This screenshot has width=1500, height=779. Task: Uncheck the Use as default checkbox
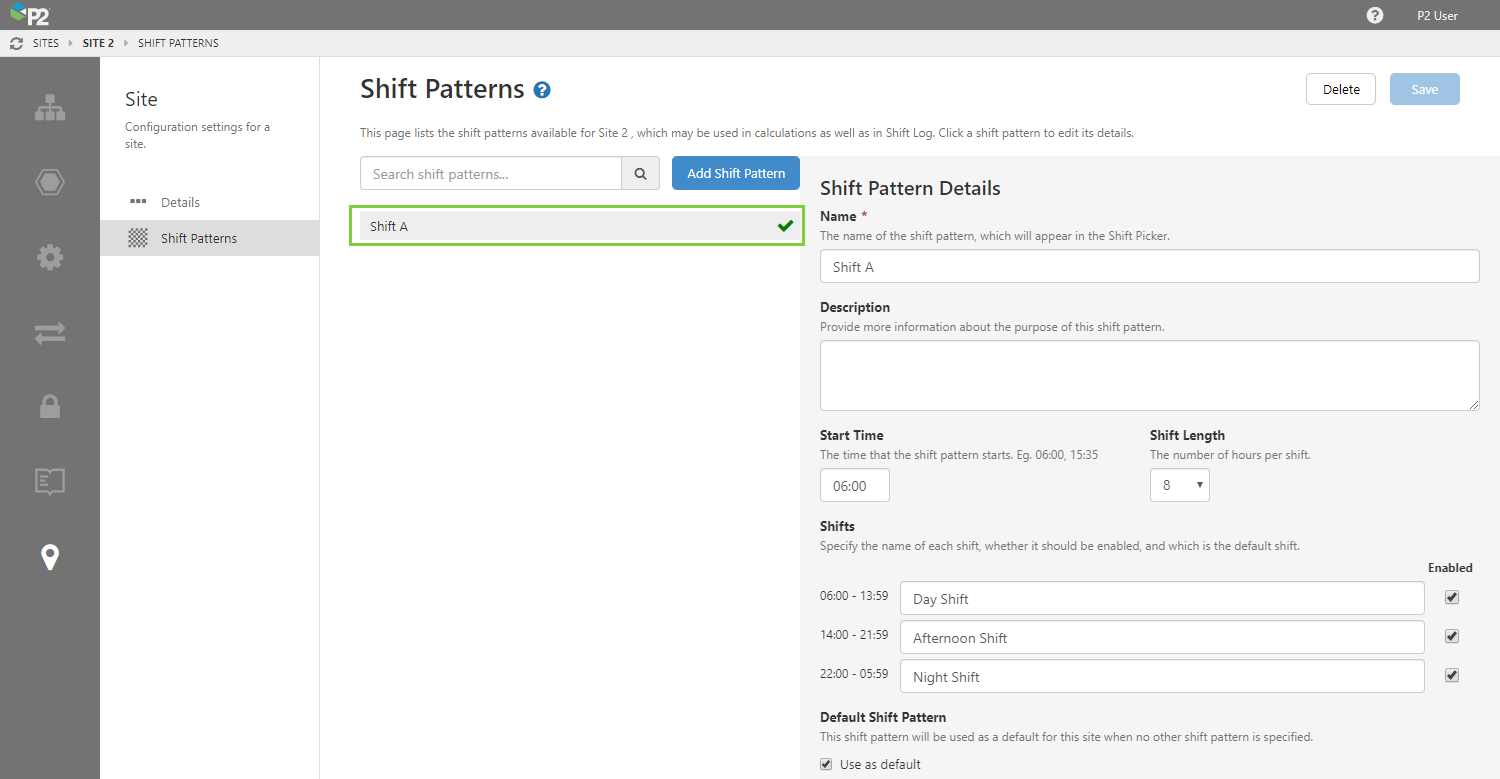826,764
